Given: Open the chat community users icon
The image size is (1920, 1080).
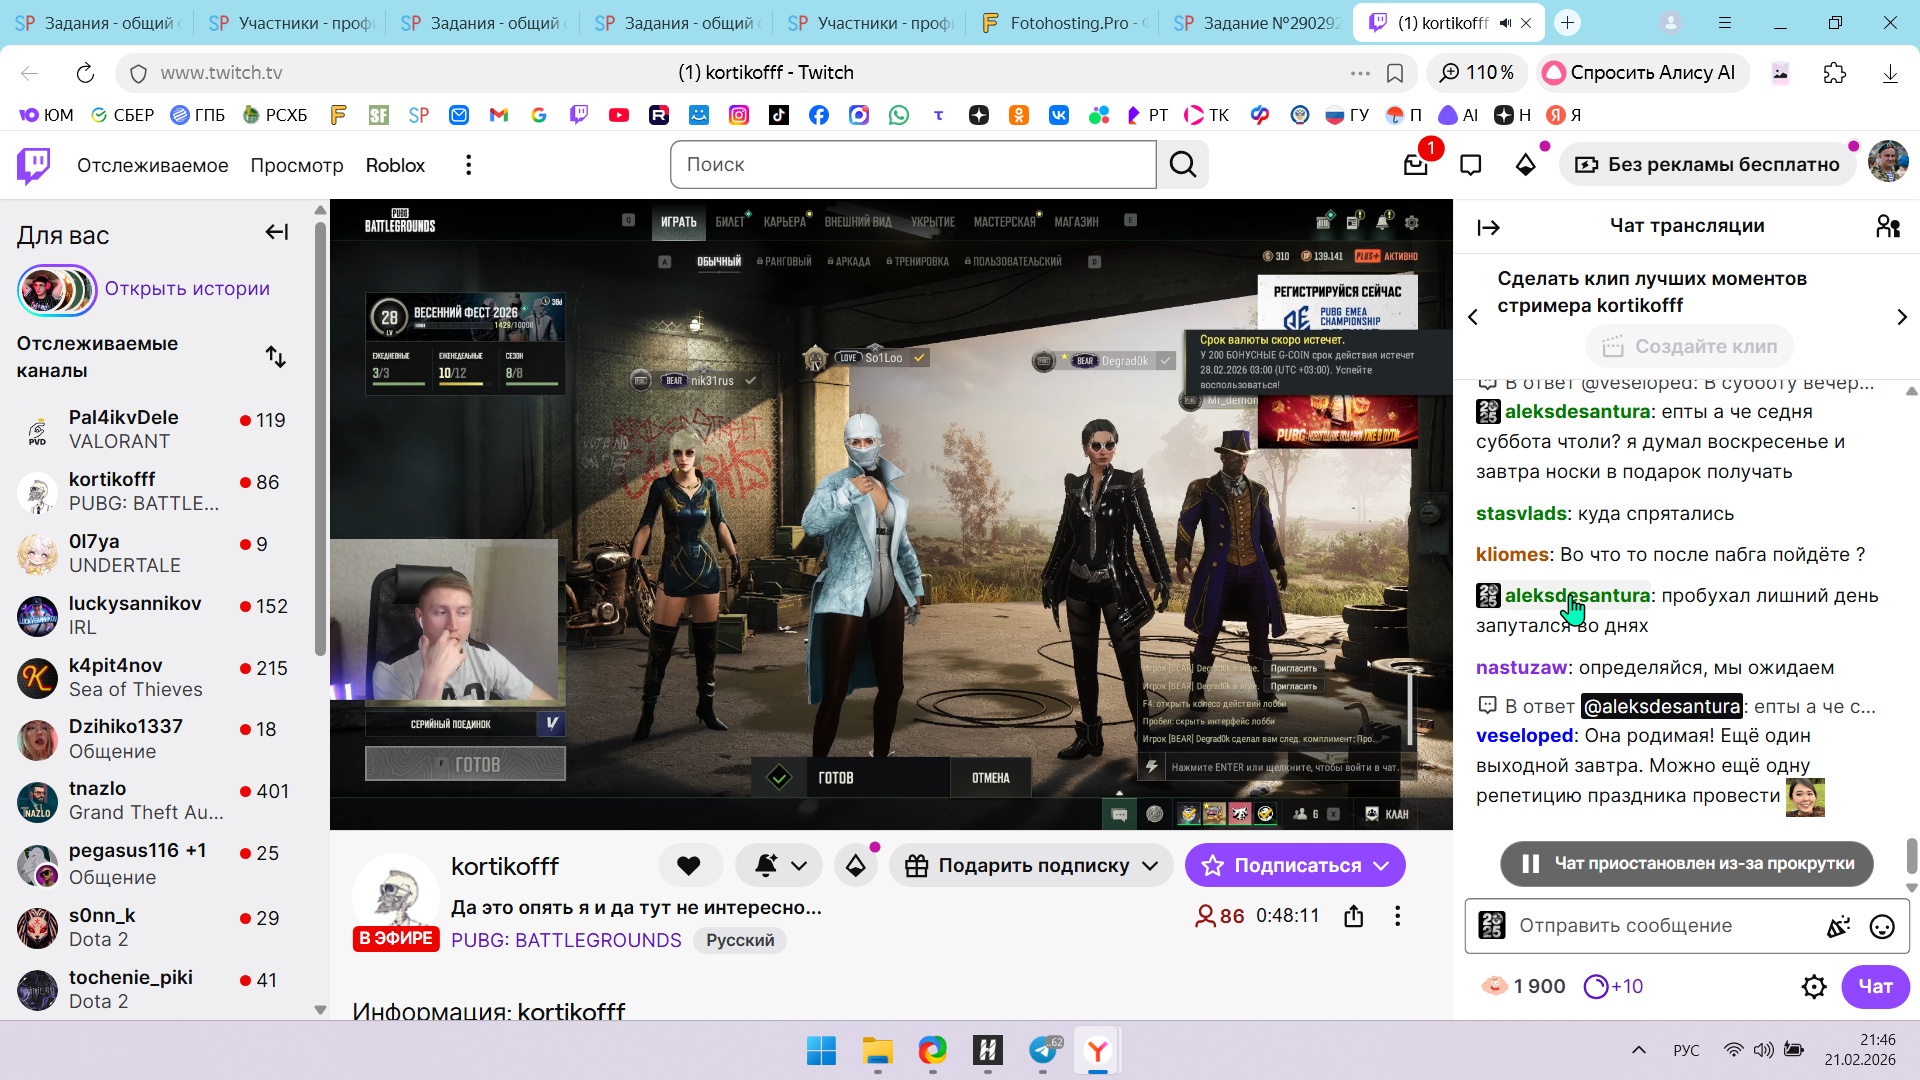Looking at the screenshot, I should point(1887,227).
